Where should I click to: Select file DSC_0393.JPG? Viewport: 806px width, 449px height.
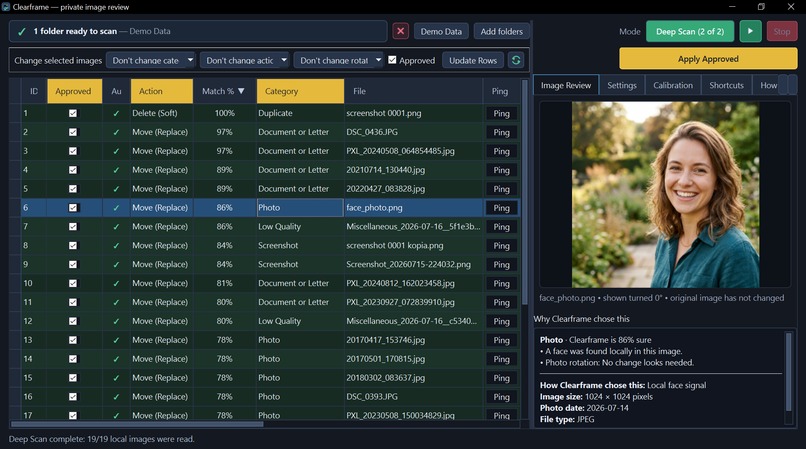tap(372, 397)
